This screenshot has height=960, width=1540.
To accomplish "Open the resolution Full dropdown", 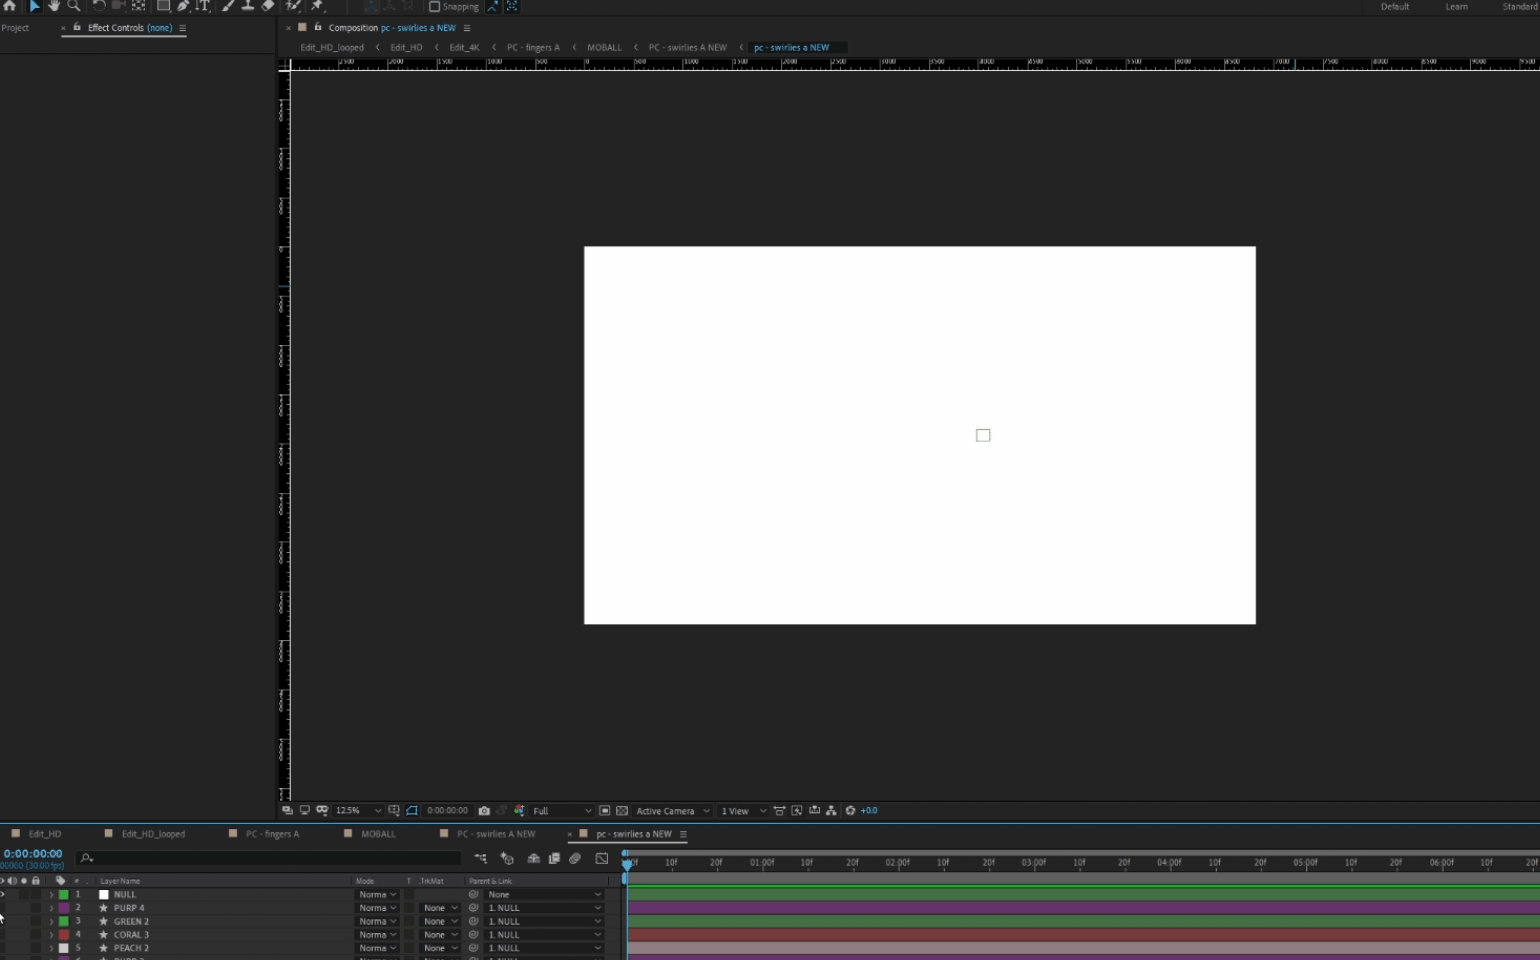I will 562,811.
